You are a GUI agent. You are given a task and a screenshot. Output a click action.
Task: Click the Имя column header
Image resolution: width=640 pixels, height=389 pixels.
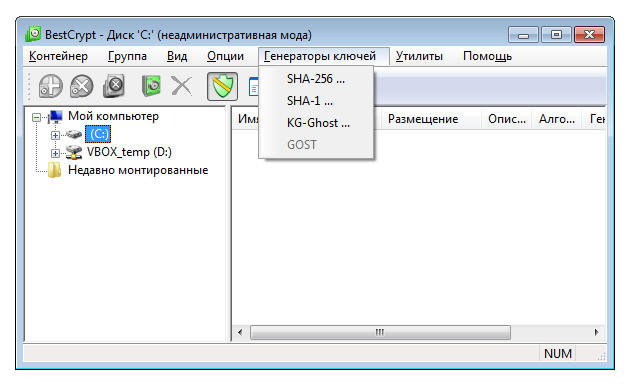[246, 119]
